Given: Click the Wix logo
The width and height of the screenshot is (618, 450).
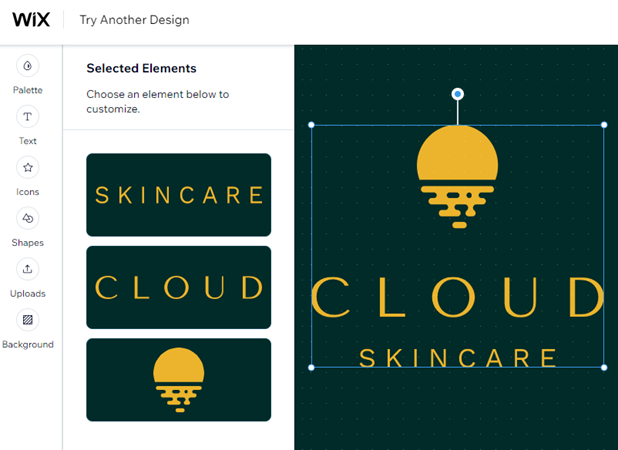Looking at the screenshot, I should (31, 19).
